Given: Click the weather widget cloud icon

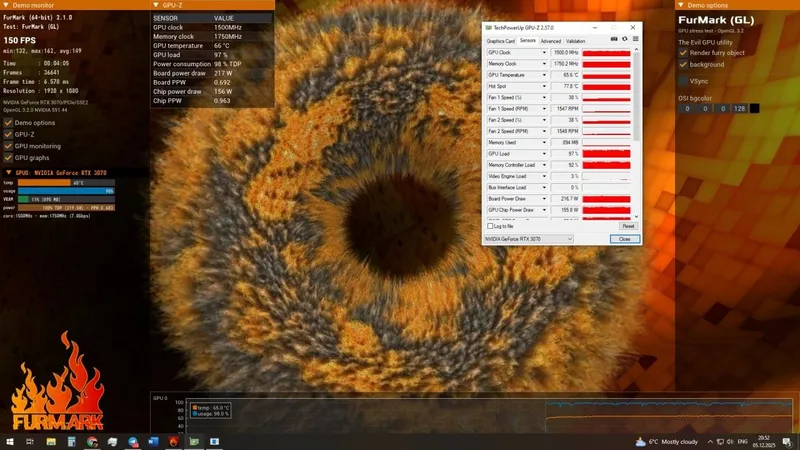Looking at the screenshot, I should coord(640,441).
